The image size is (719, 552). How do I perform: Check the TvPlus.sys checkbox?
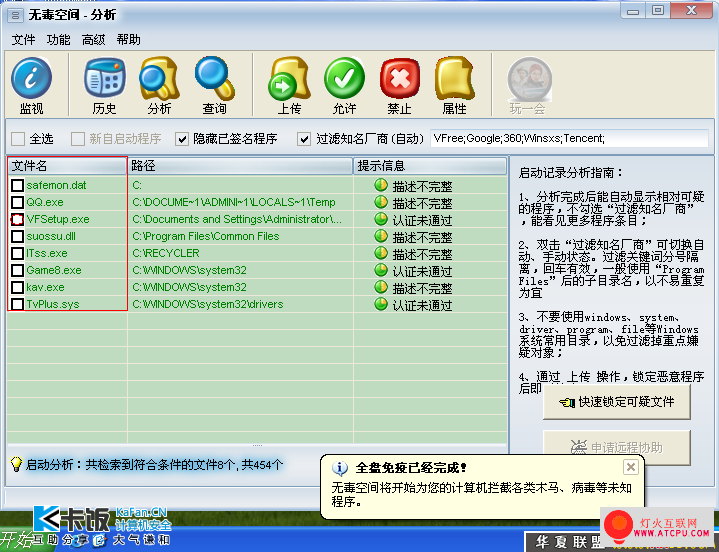pyautogui.click(x=17, y=304)
